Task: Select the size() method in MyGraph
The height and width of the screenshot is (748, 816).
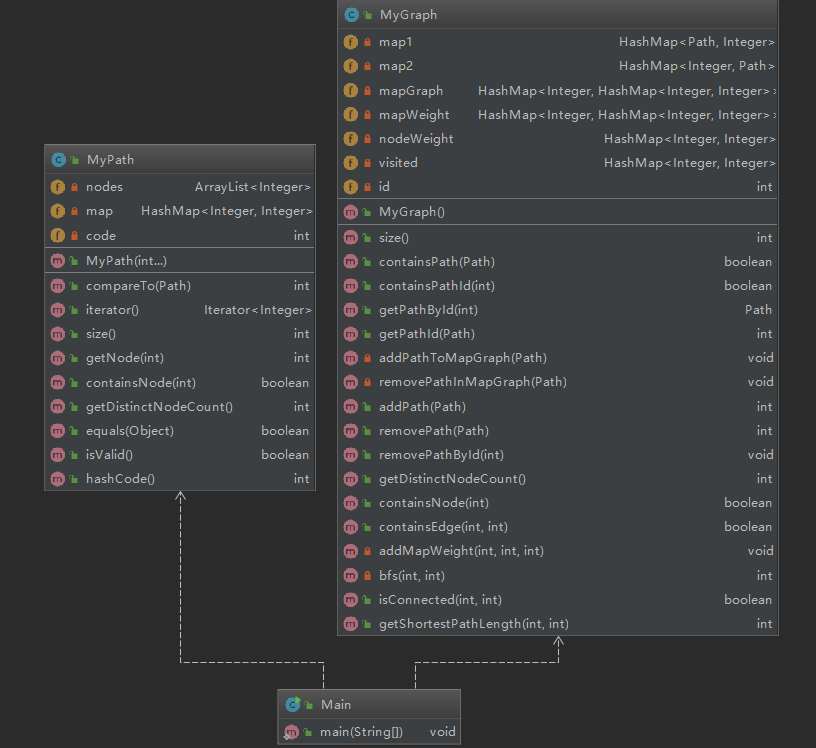Action: (x=394, y=238)
